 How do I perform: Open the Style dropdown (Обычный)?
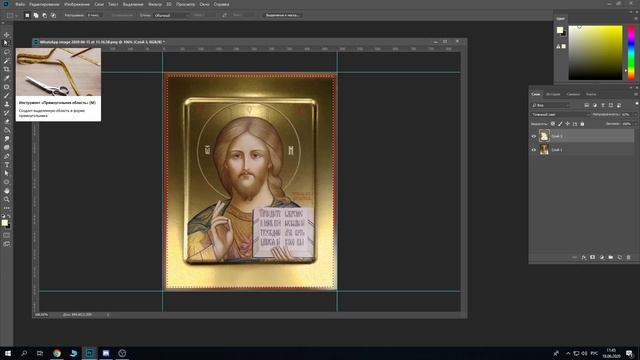[x=171, y=15]
